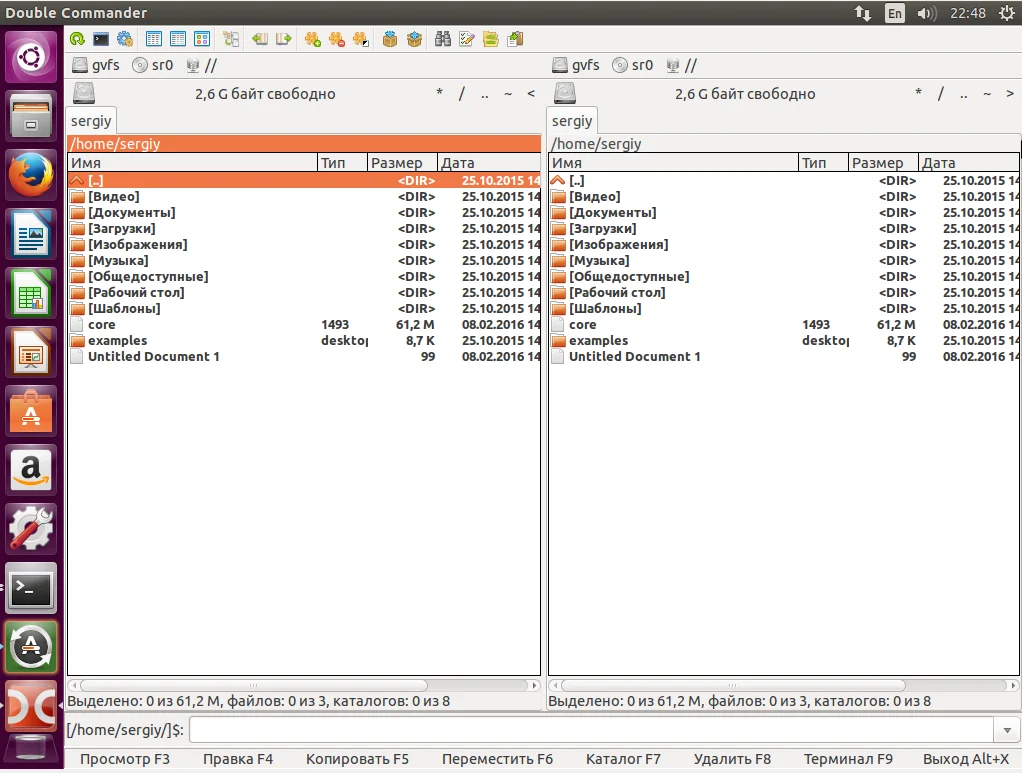
Task: Click the Pack files box icon
Action: click(x=390, y=39)
